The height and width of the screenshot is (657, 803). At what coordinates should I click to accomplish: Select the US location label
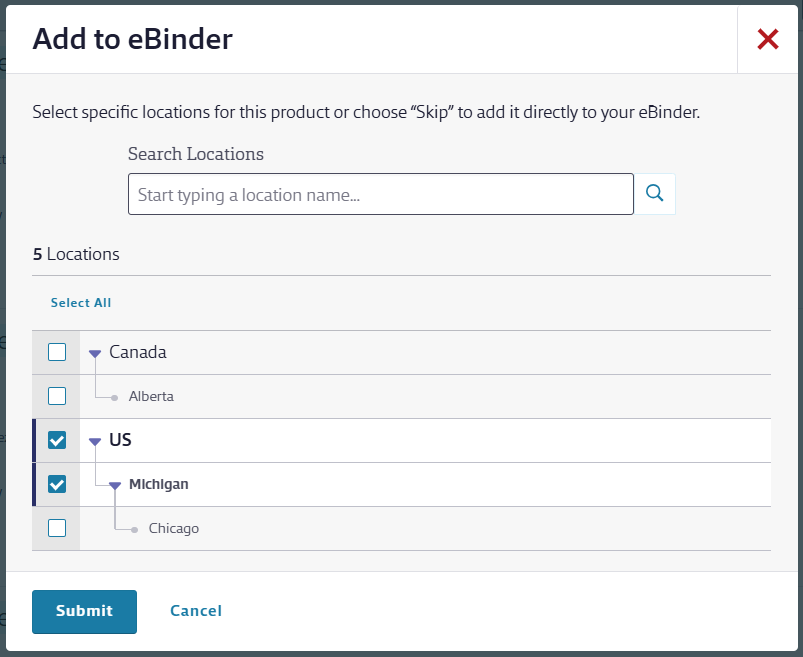pos(120,440)
